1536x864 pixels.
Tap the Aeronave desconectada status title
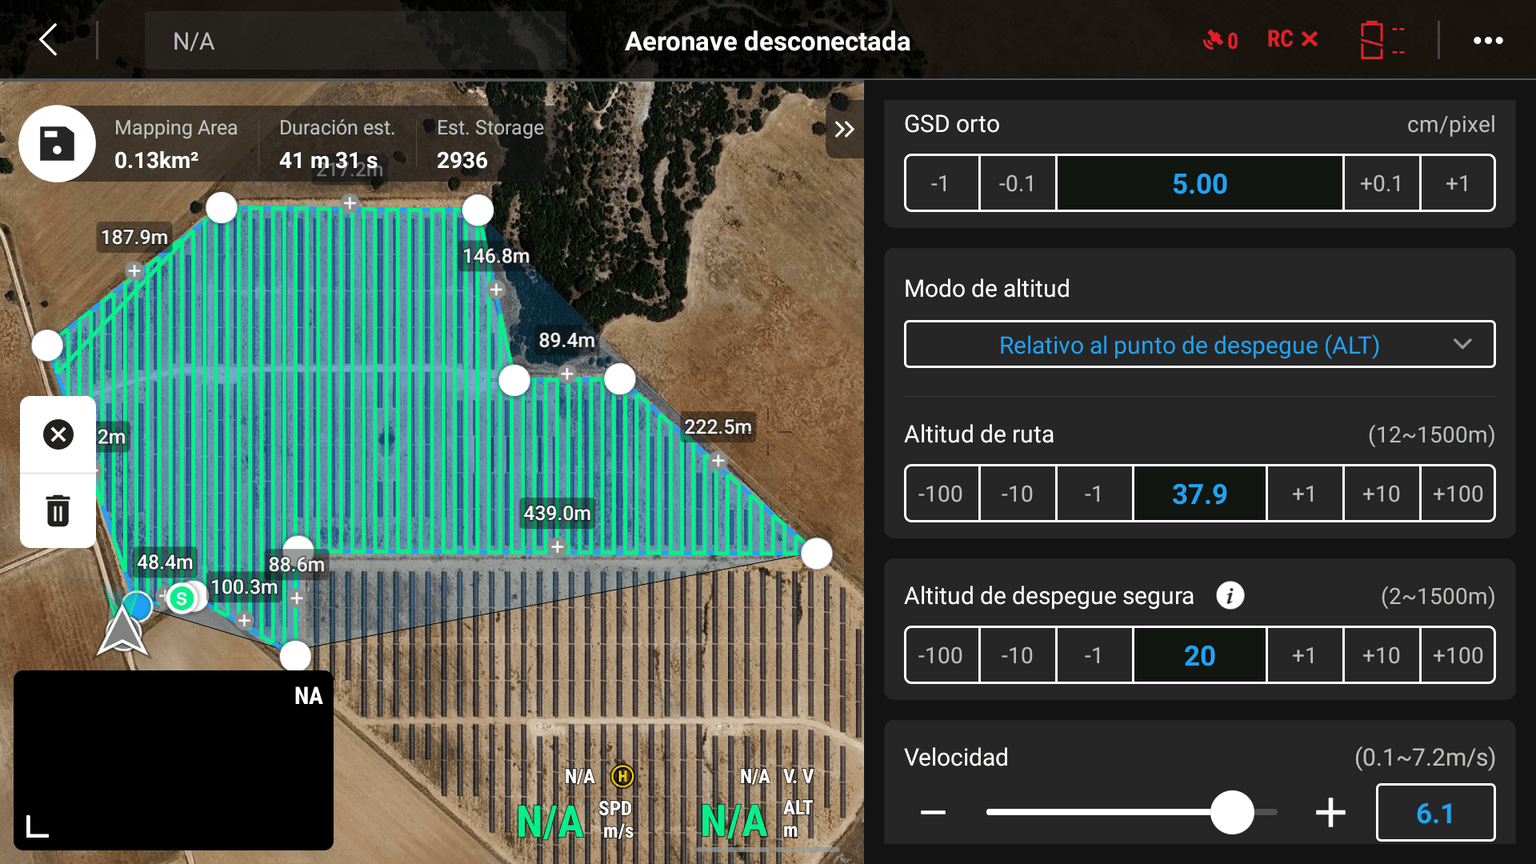pos(767,41)
